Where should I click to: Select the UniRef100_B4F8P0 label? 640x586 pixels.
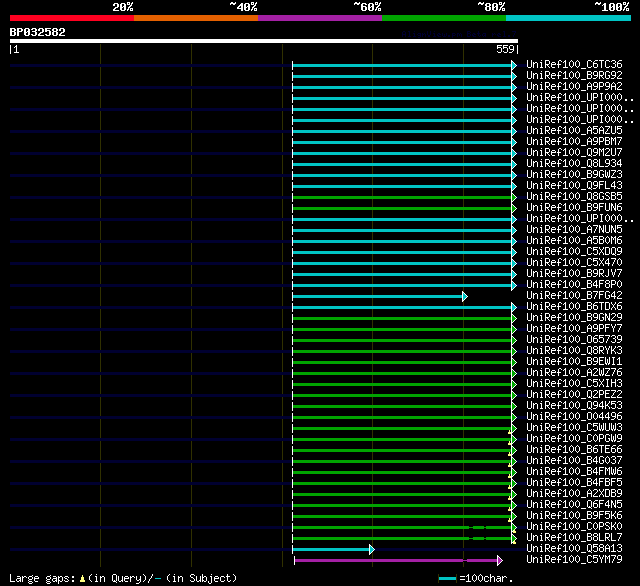pyautogui.click(x=574, y=285)
